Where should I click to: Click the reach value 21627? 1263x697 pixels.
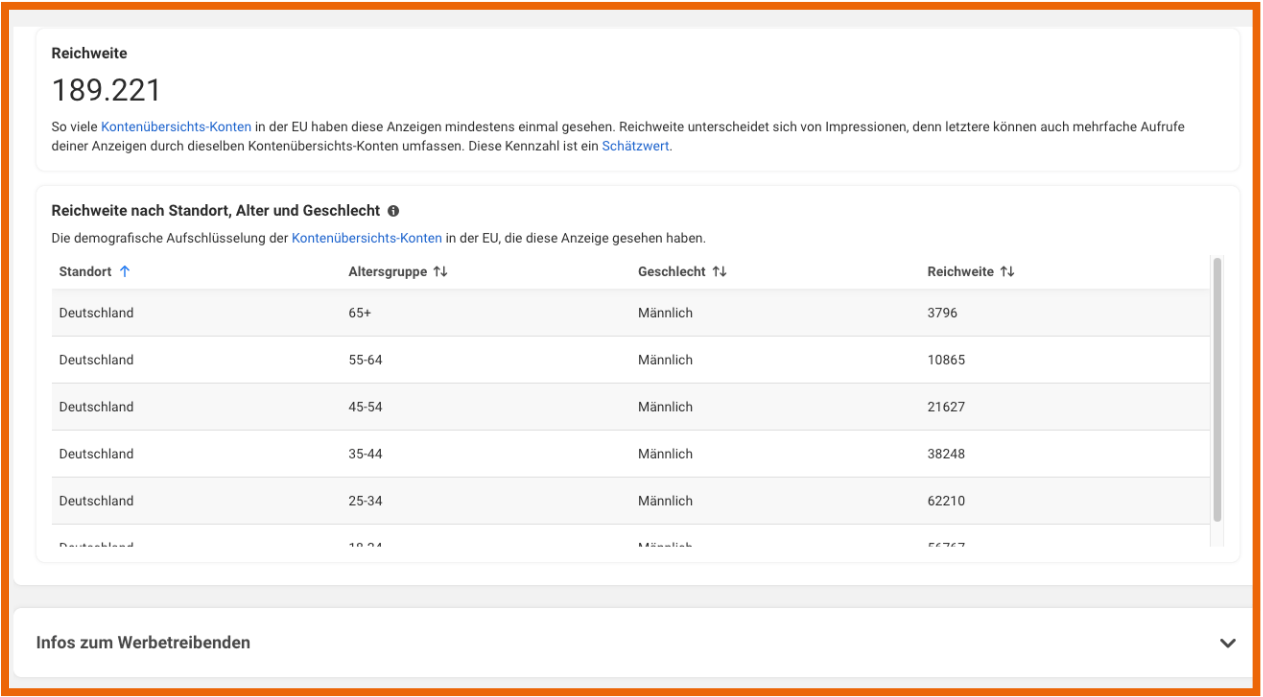coord(946,407)
